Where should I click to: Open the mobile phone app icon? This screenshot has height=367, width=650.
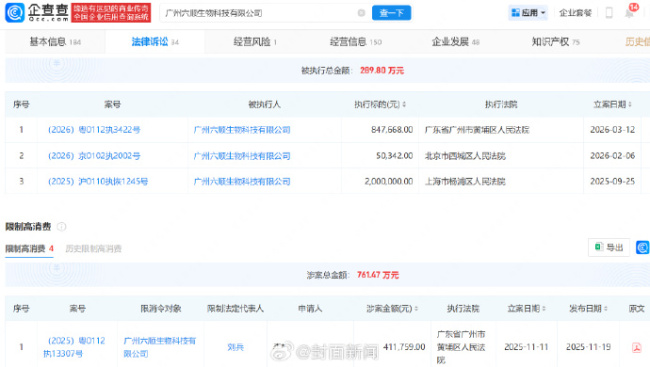[x=609, y=13]
